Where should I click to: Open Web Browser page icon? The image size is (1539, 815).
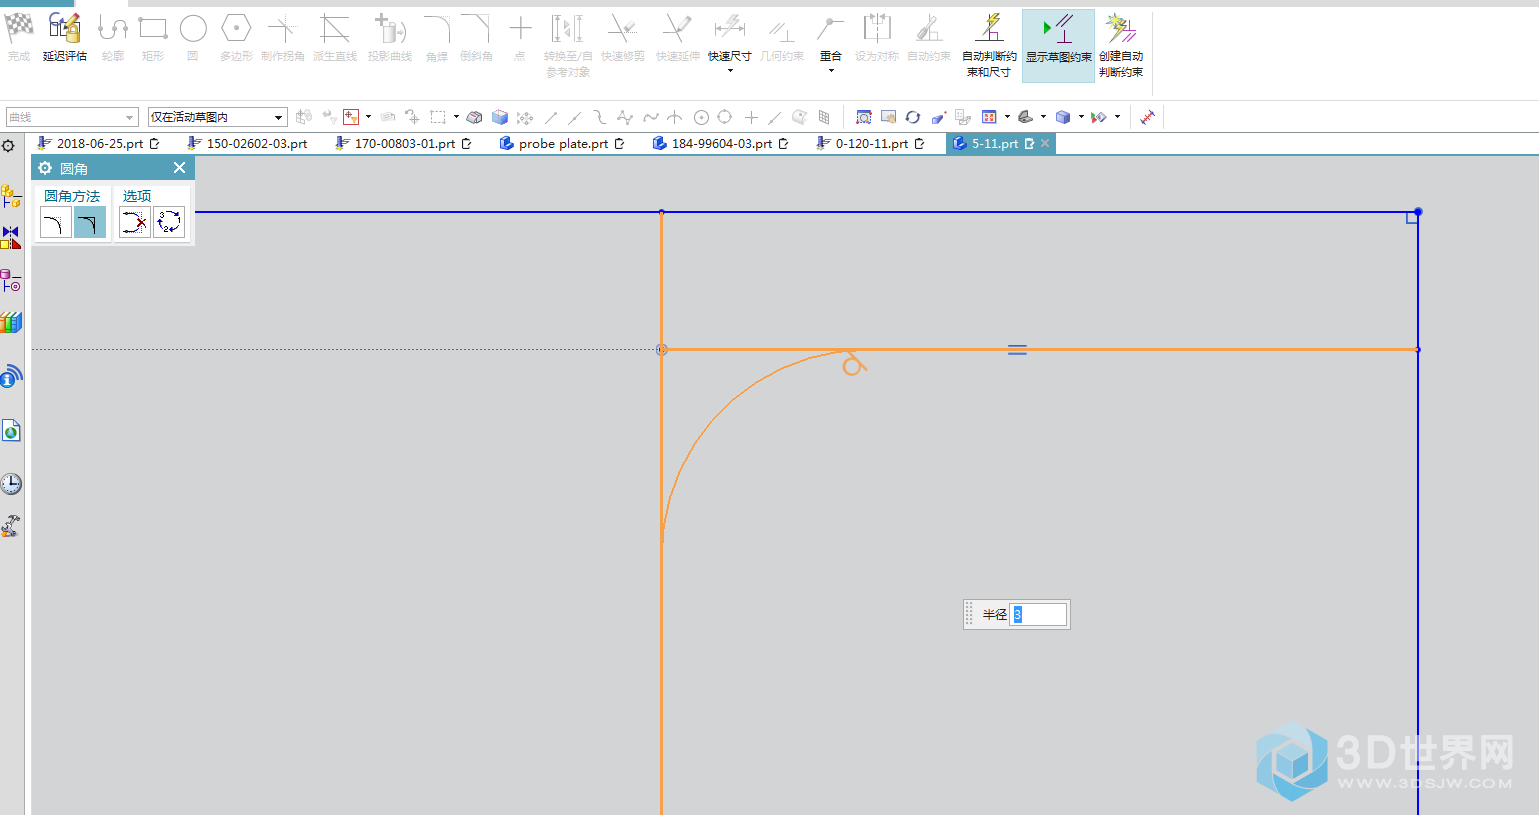[11, 431]
